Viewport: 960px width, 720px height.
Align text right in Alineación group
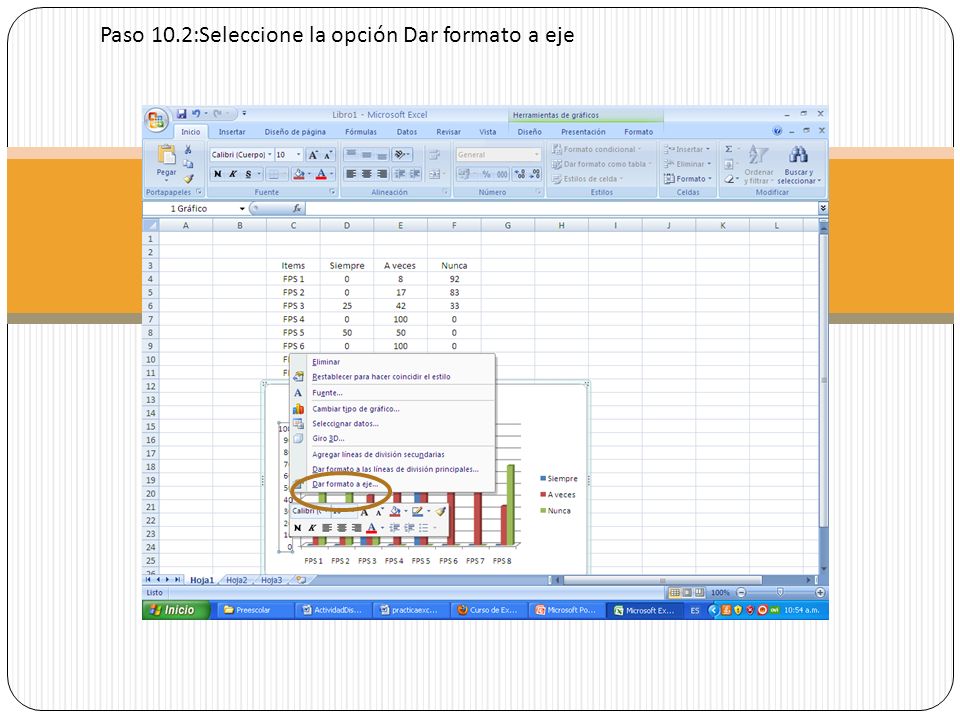pos(381,174)
